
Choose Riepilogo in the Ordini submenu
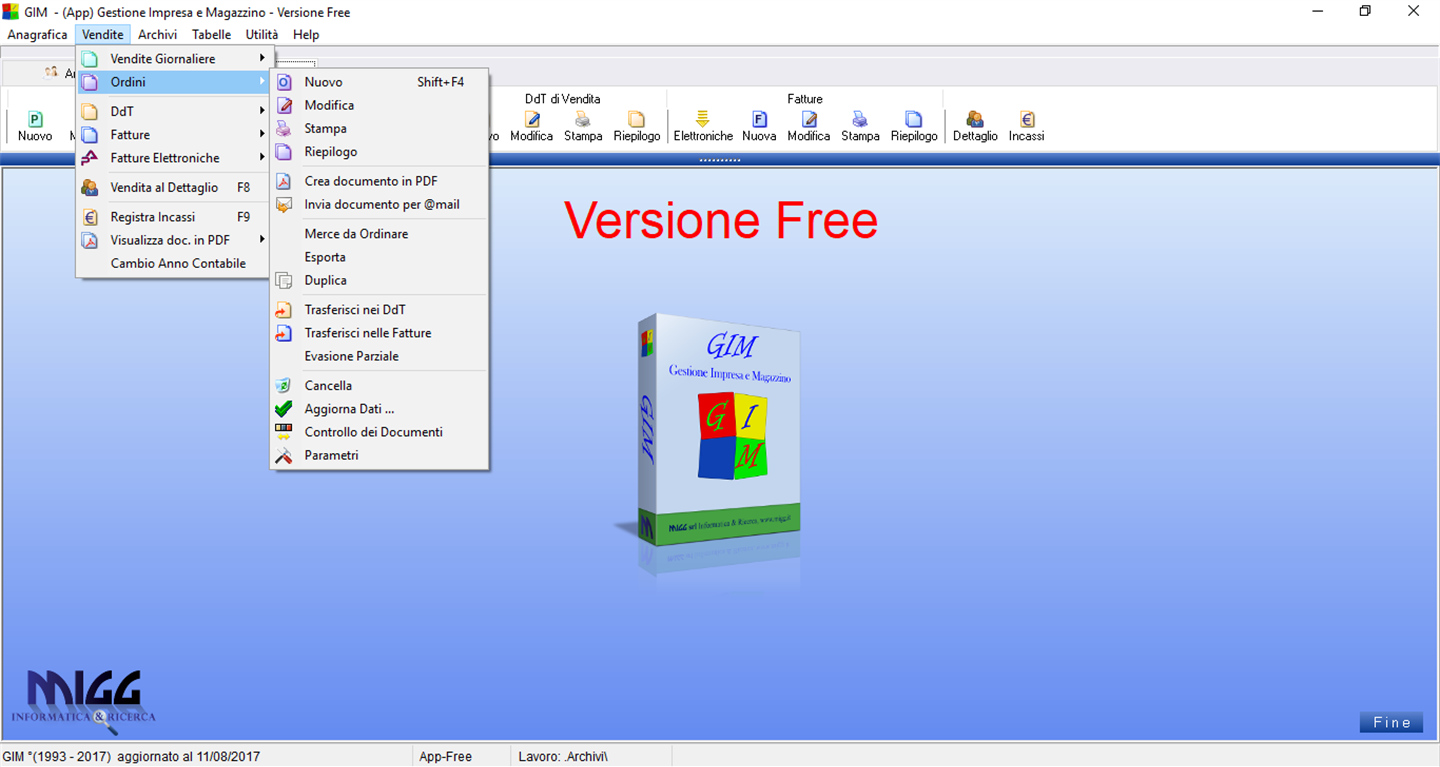379,152
